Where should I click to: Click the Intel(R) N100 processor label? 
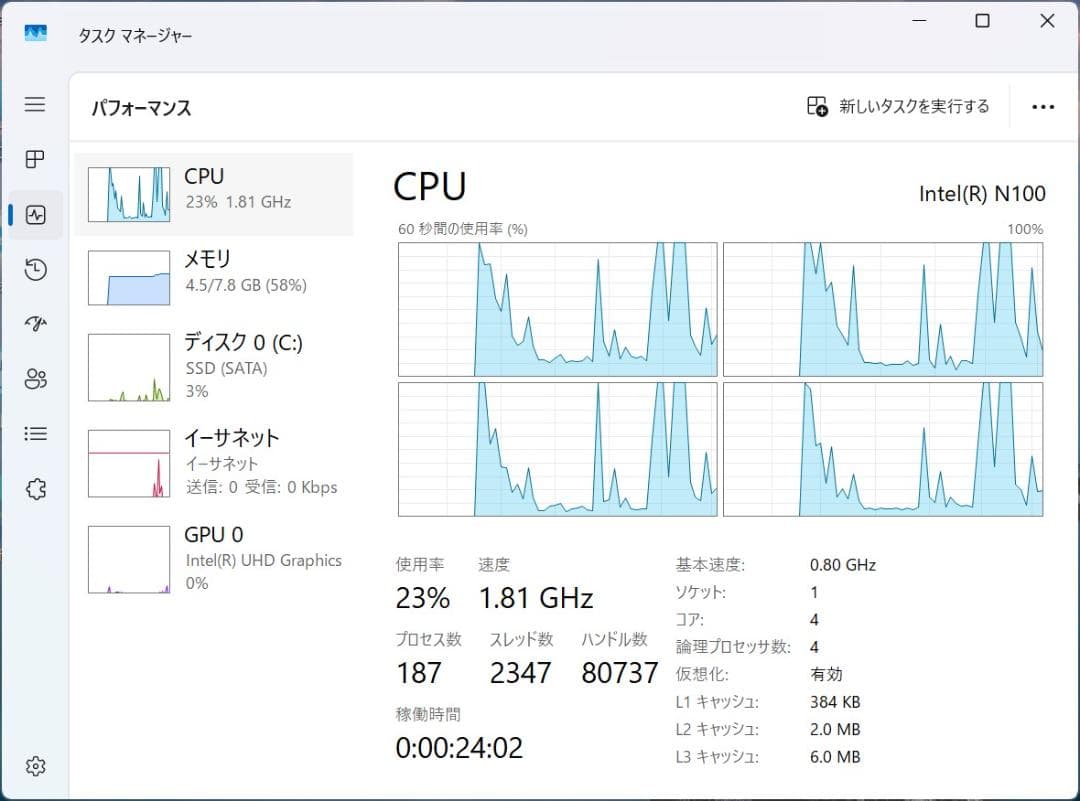(983, 193)
